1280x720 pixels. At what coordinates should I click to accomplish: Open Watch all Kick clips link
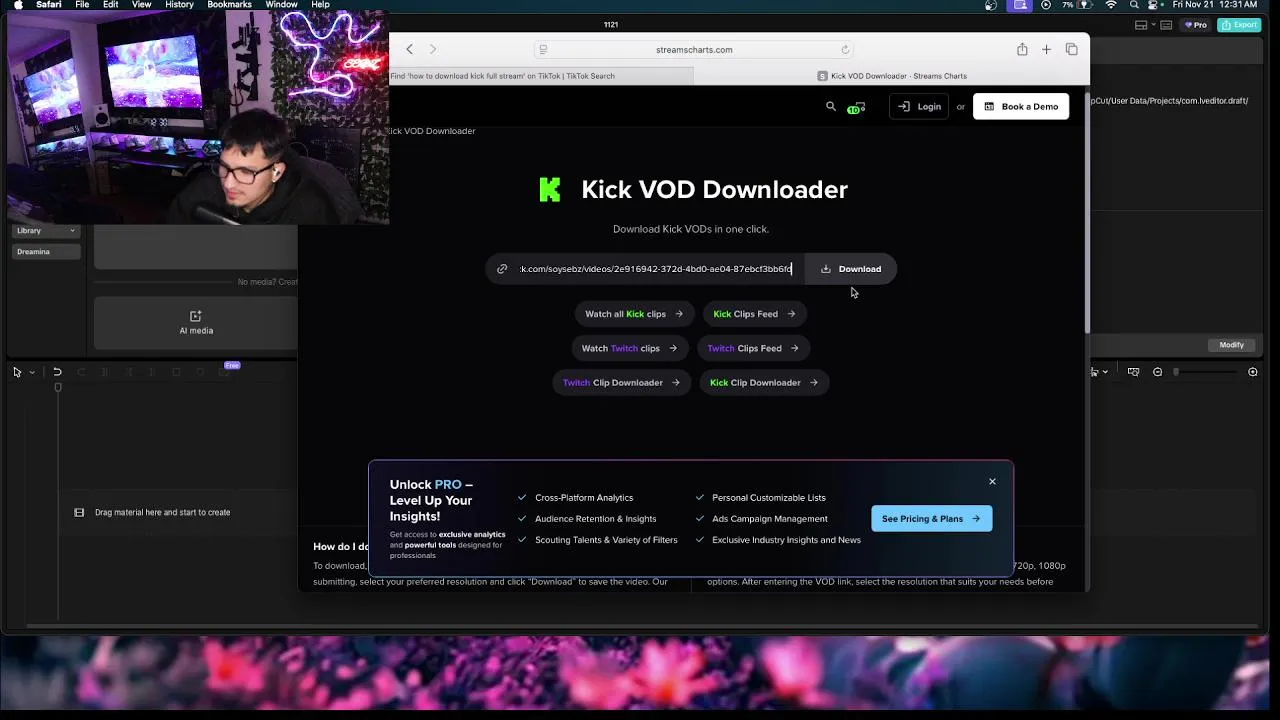[x=634, y=314]
